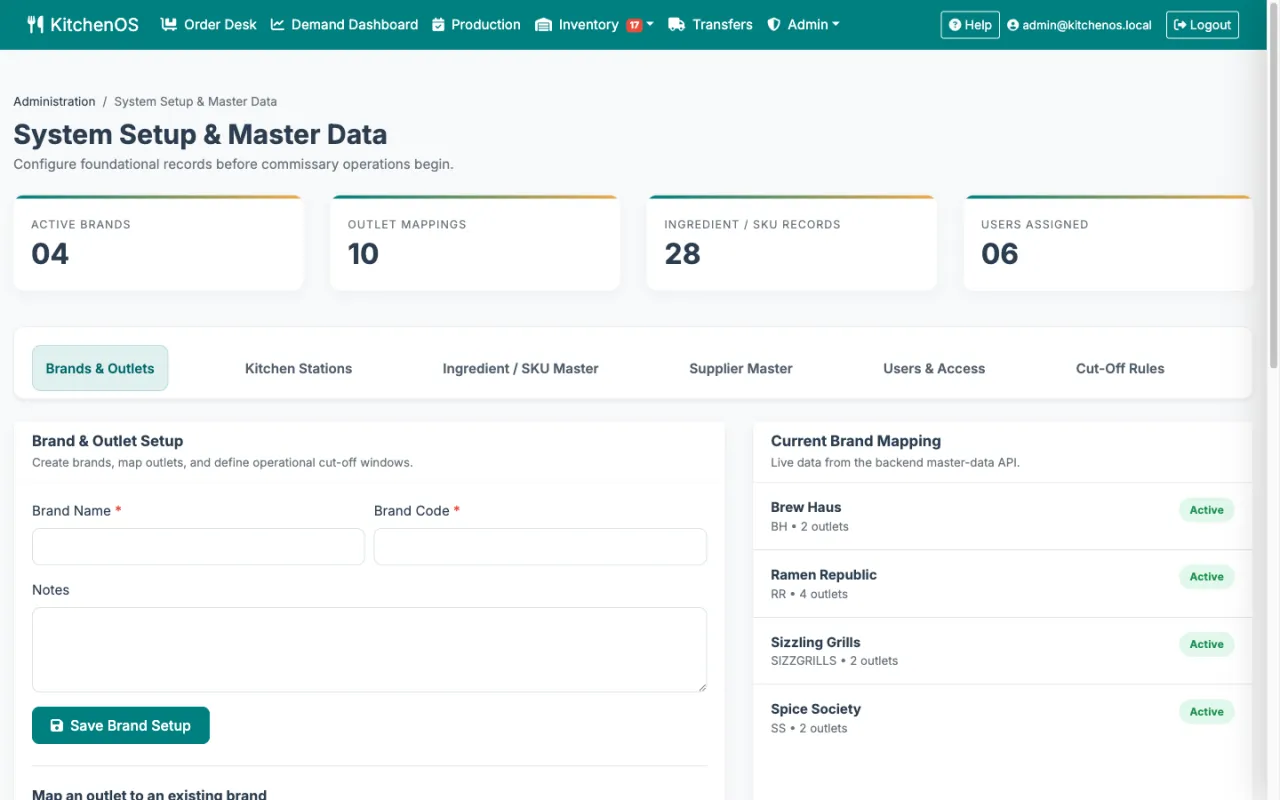Screen dimensions: 1280x800
Task: Click the Administration breadcrumb link
Action: (x=54, y=101)
